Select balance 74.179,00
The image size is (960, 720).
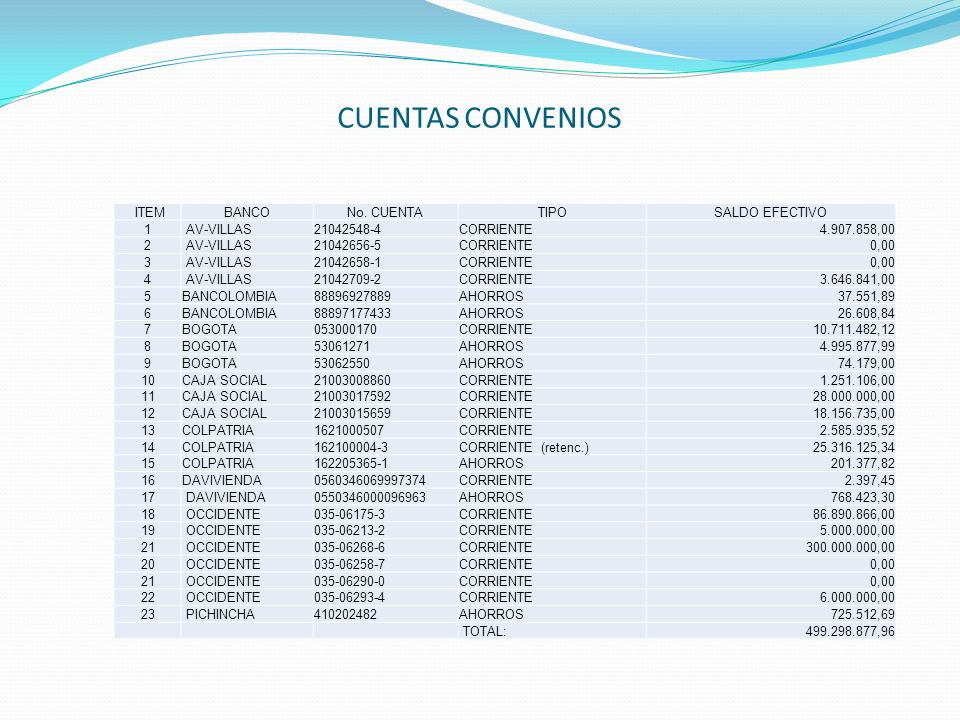[x=866, y=363]
